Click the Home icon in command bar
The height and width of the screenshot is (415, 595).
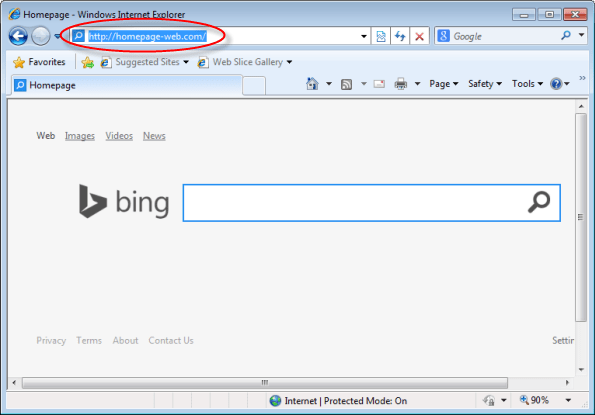(312, 83)
